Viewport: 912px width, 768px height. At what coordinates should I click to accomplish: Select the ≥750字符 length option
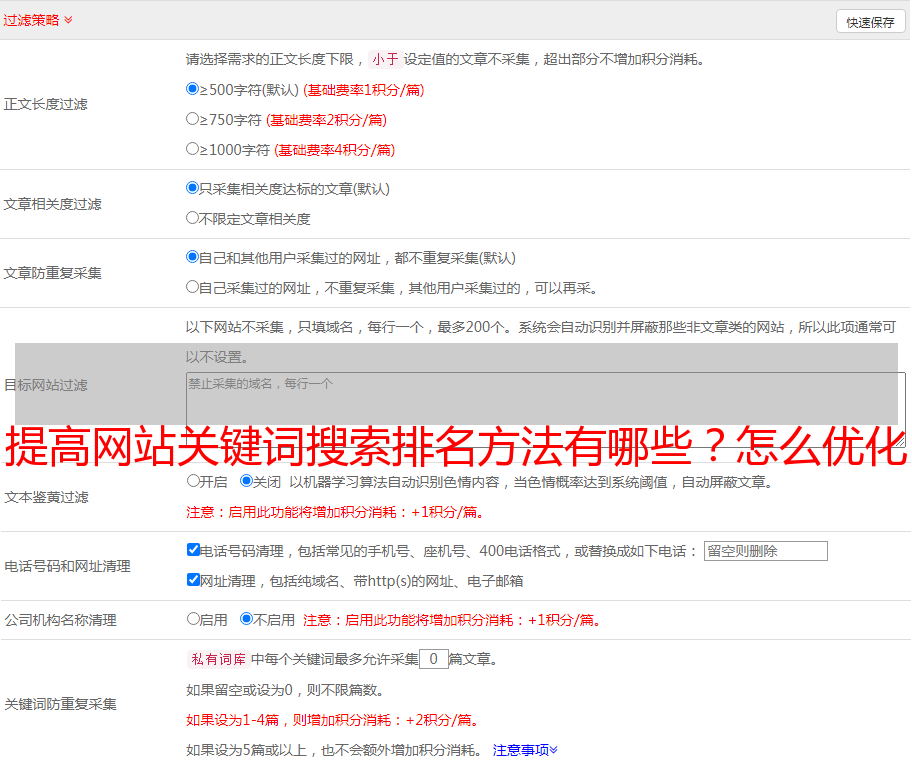pos(192,119)
